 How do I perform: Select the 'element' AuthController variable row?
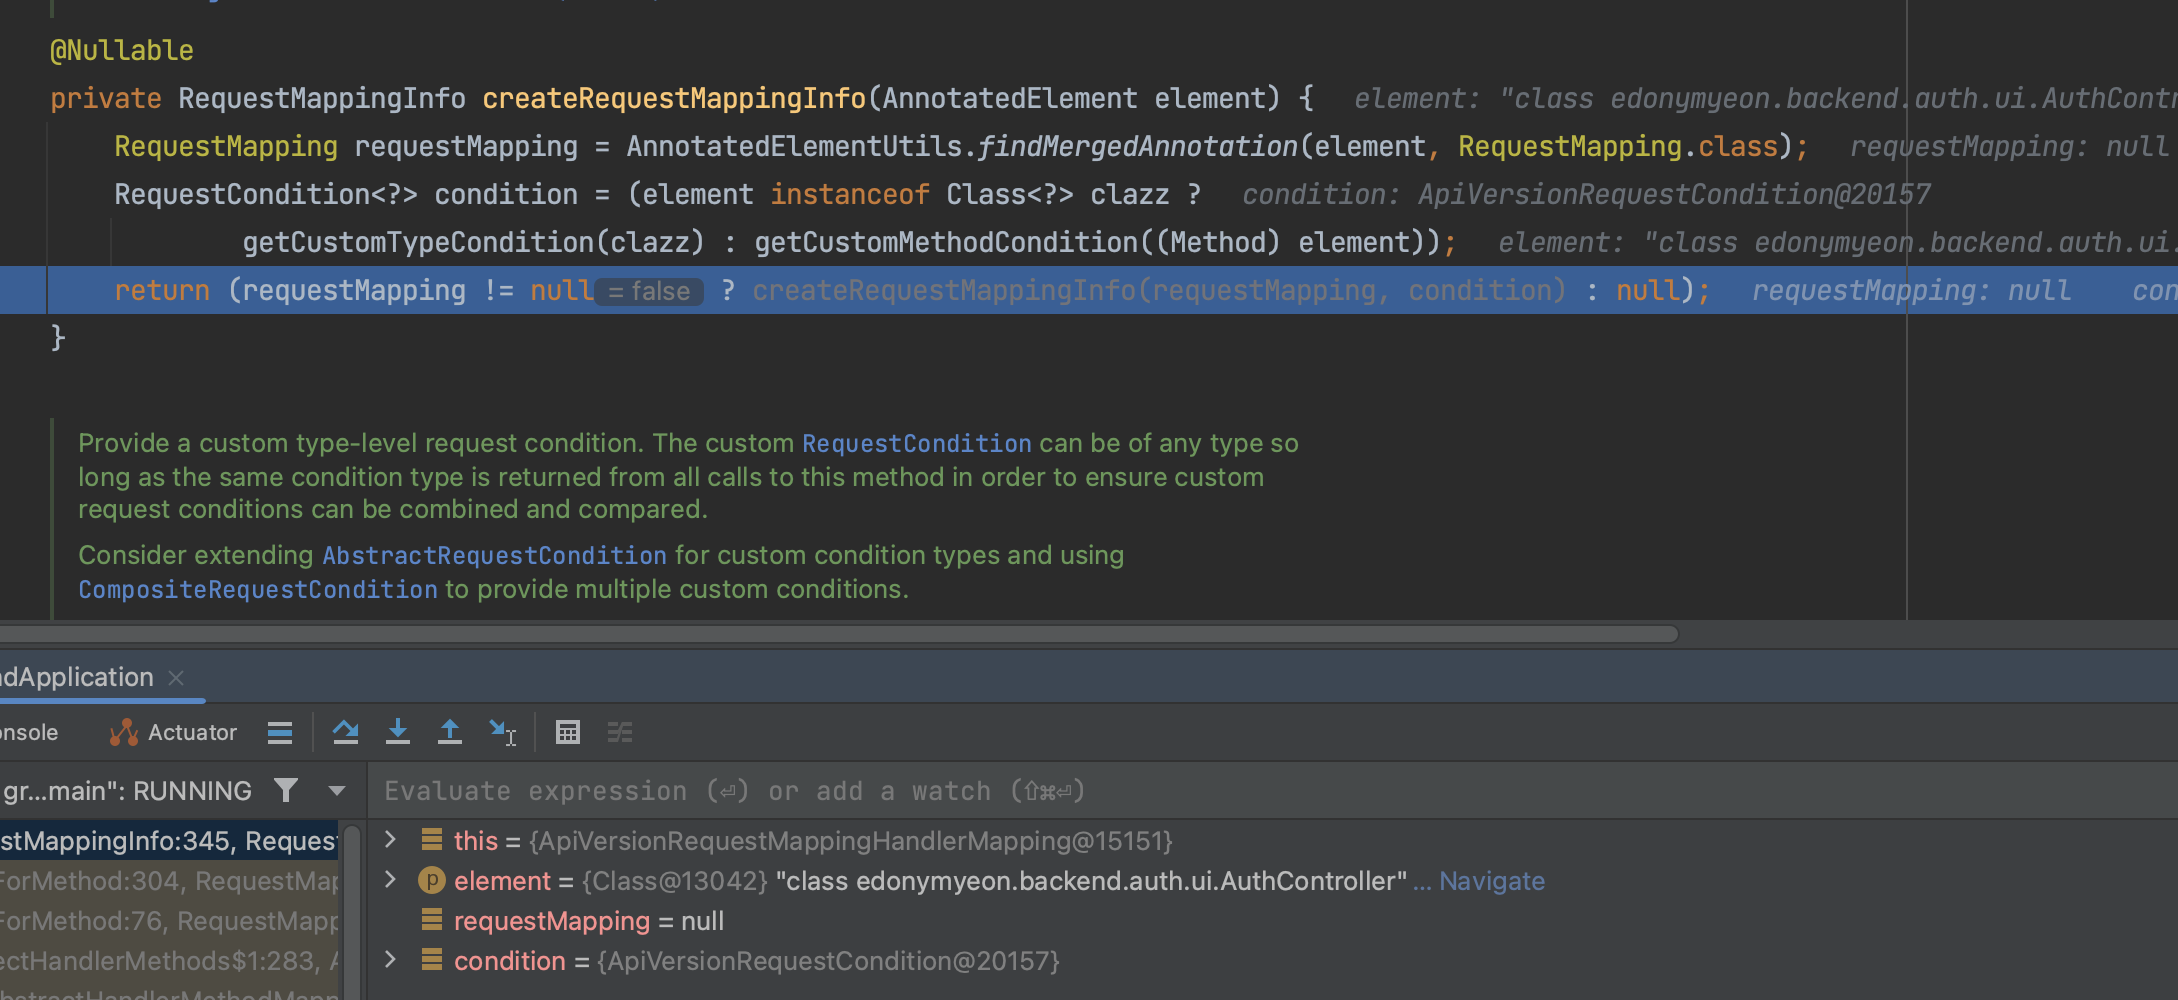[x=1270, y=881]
